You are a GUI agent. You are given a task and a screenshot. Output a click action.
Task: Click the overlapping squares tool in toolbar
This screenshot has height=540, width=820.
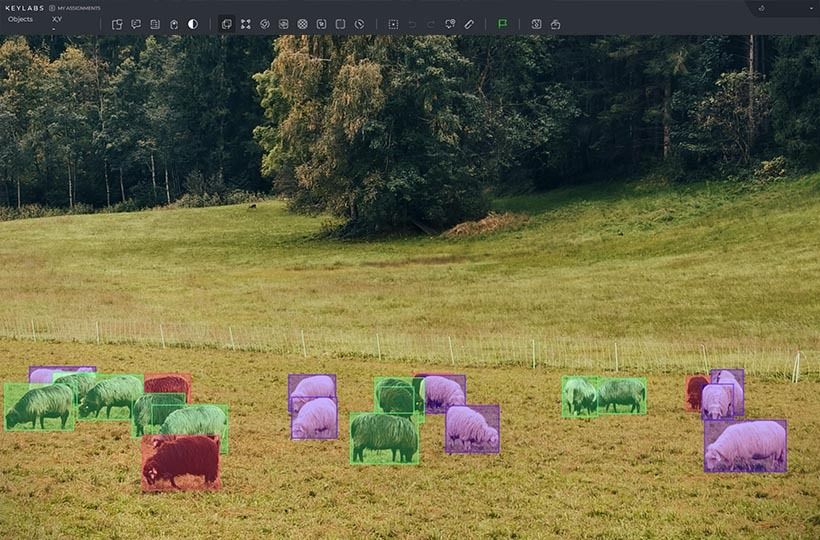(227, 24)
